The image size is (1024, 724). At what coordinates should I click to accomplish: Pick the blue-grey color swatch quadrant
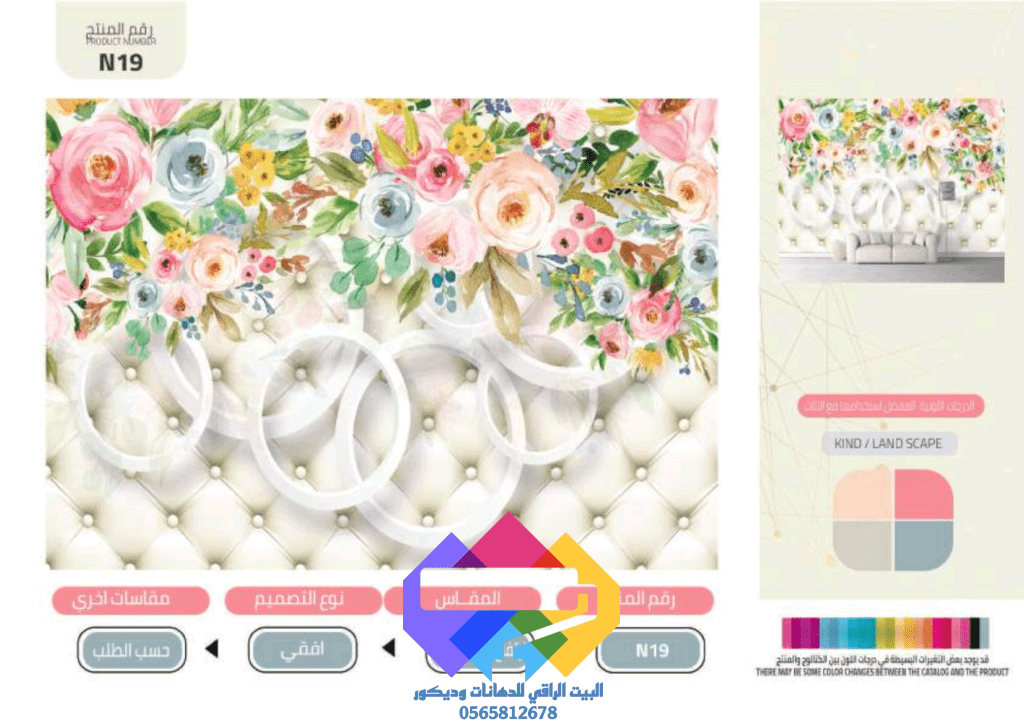coord(924,546)
